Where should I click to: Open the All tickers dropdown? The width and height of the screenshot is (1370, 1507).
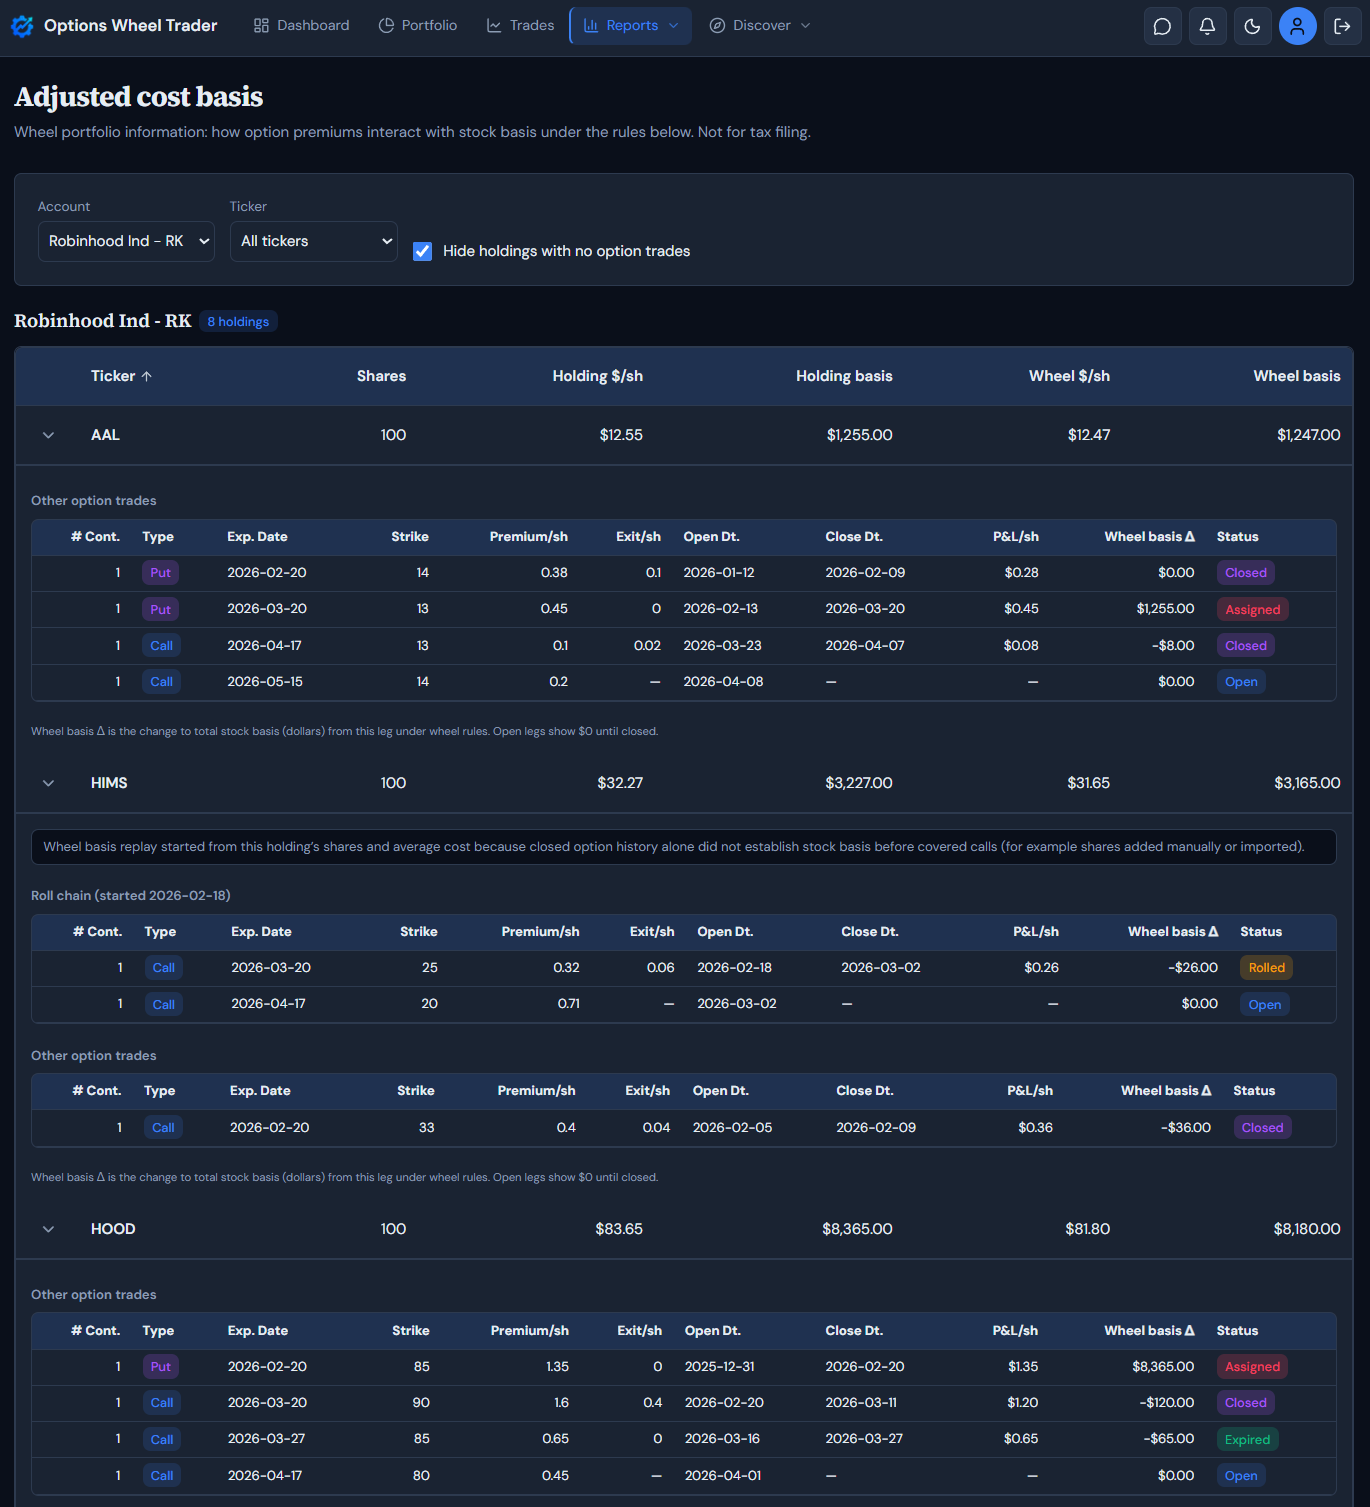point(313,242)
